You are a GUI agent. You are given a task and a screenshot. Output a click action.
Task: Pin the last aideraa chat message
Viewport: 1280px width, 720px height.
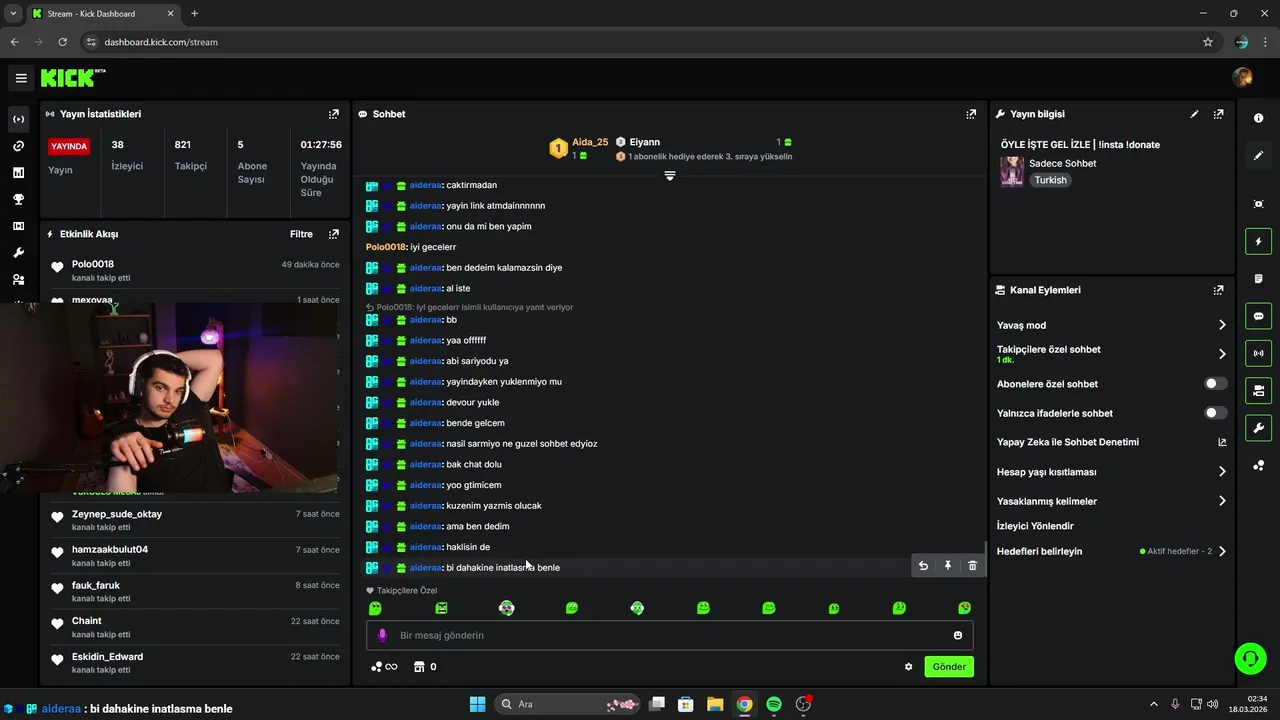pos(948,566)
